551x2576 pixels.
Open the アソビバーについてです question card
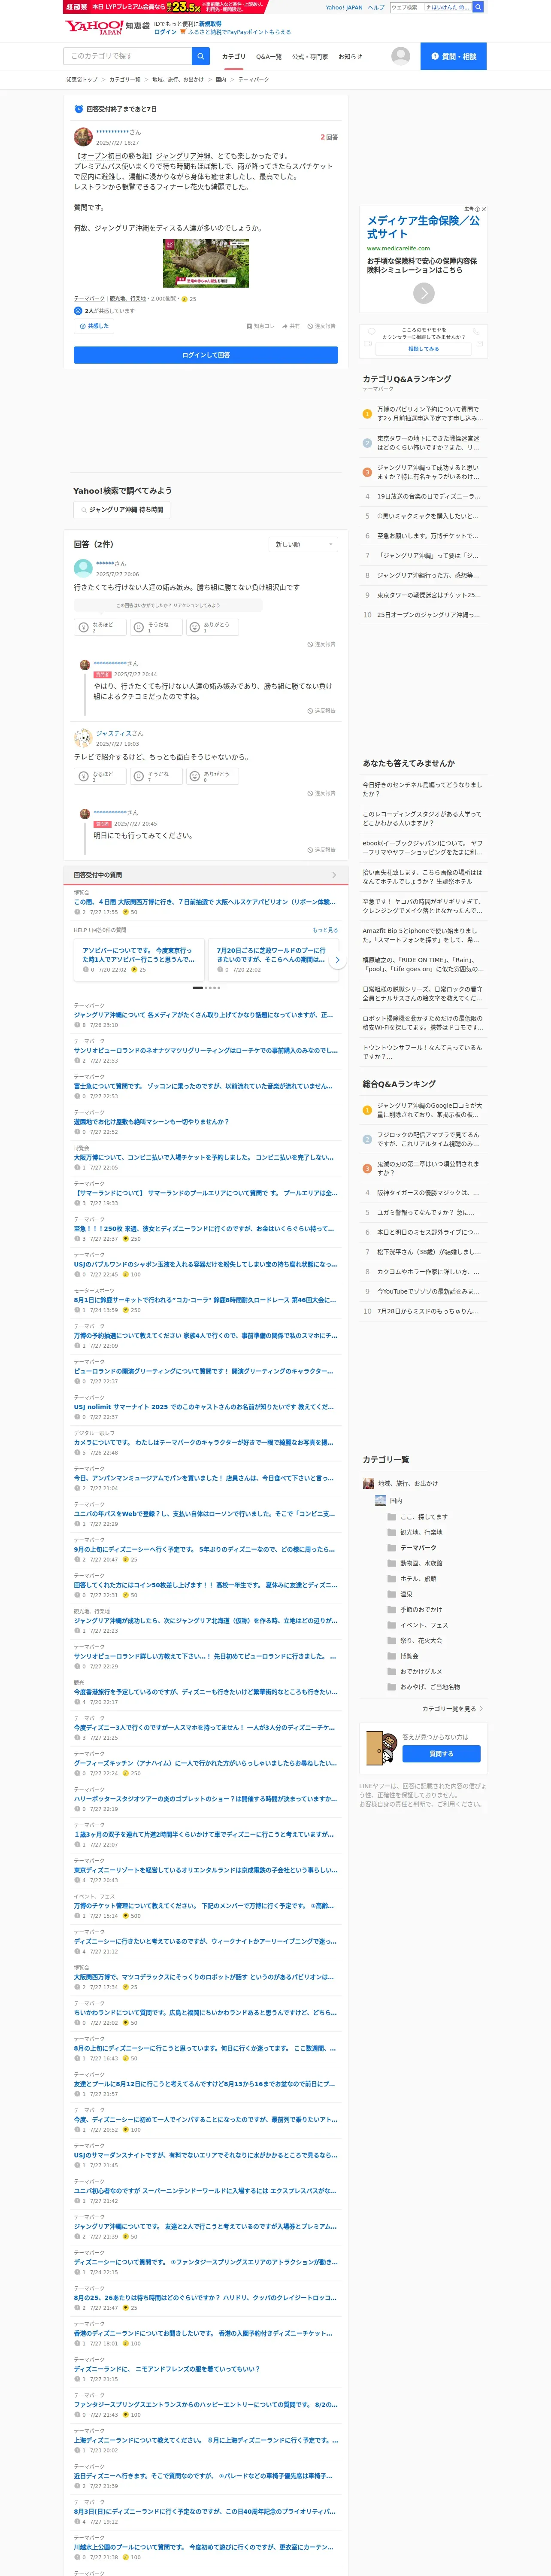click(139, 960)
